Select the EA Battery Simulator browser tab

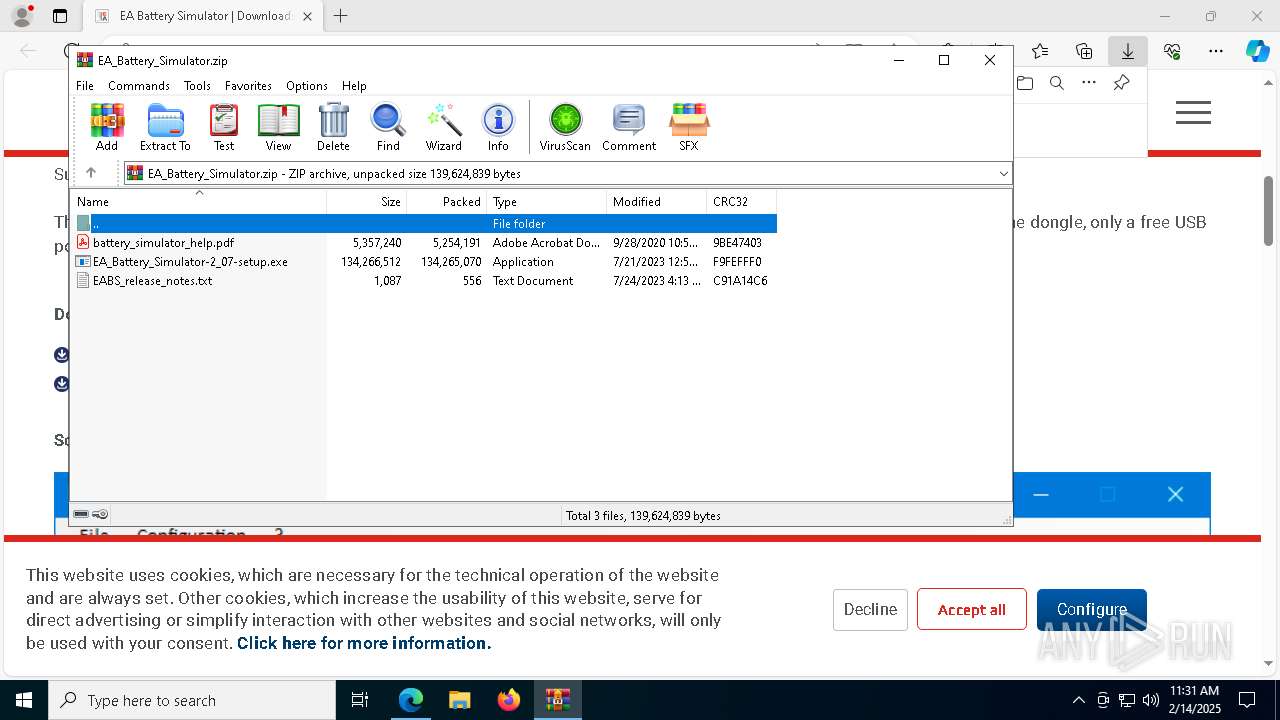tap(204, 16)
